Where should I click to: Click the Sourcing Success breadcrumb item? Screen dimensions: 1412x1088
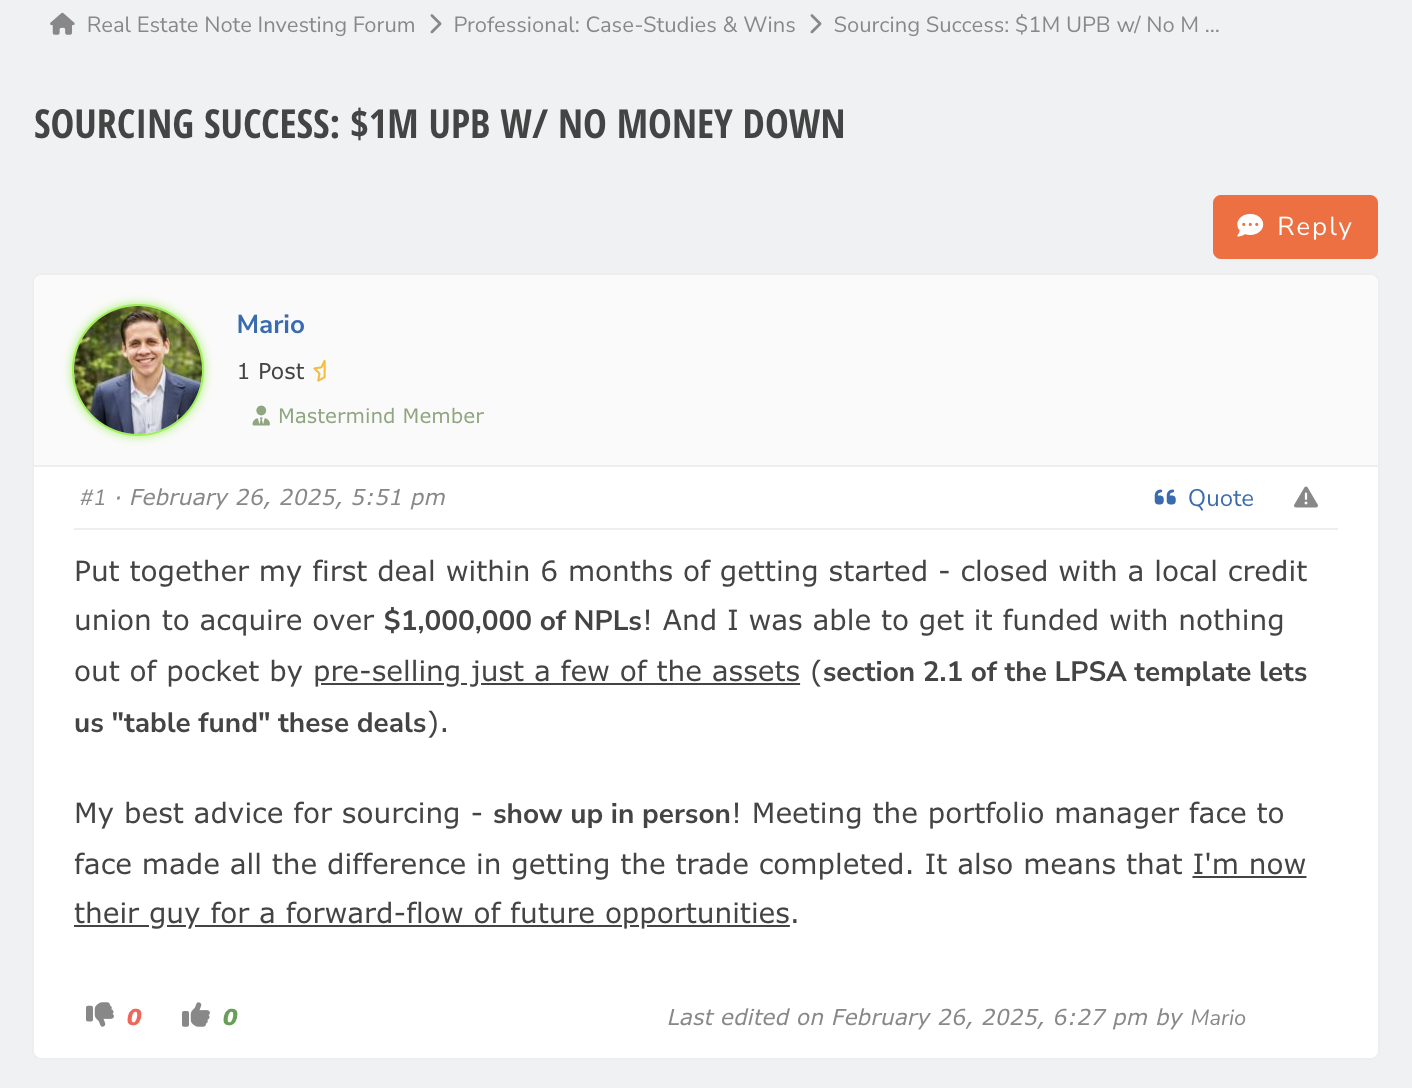pos(1026,24)
